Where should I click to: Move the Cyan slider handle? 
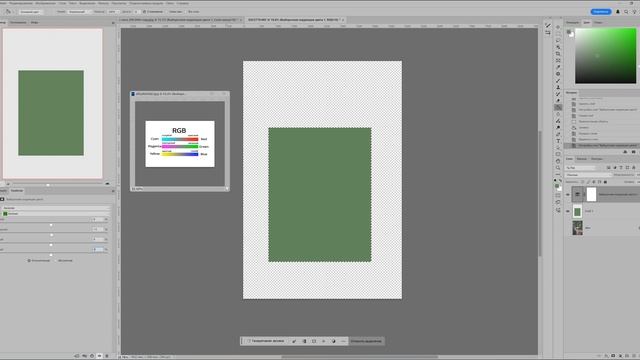(x=51, y=225)
